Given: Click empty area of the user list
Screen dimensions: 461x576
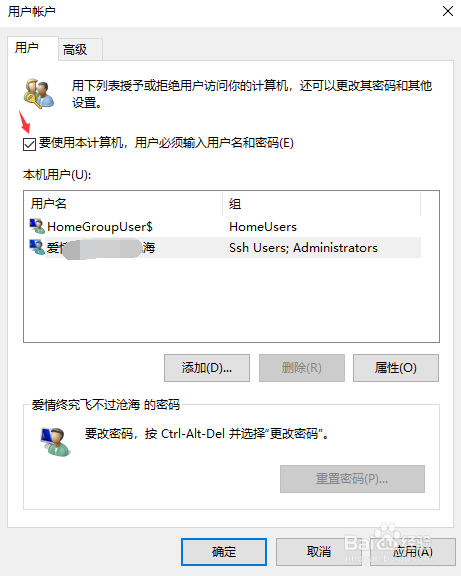Looking at the screenshot, I should [231, 299].
